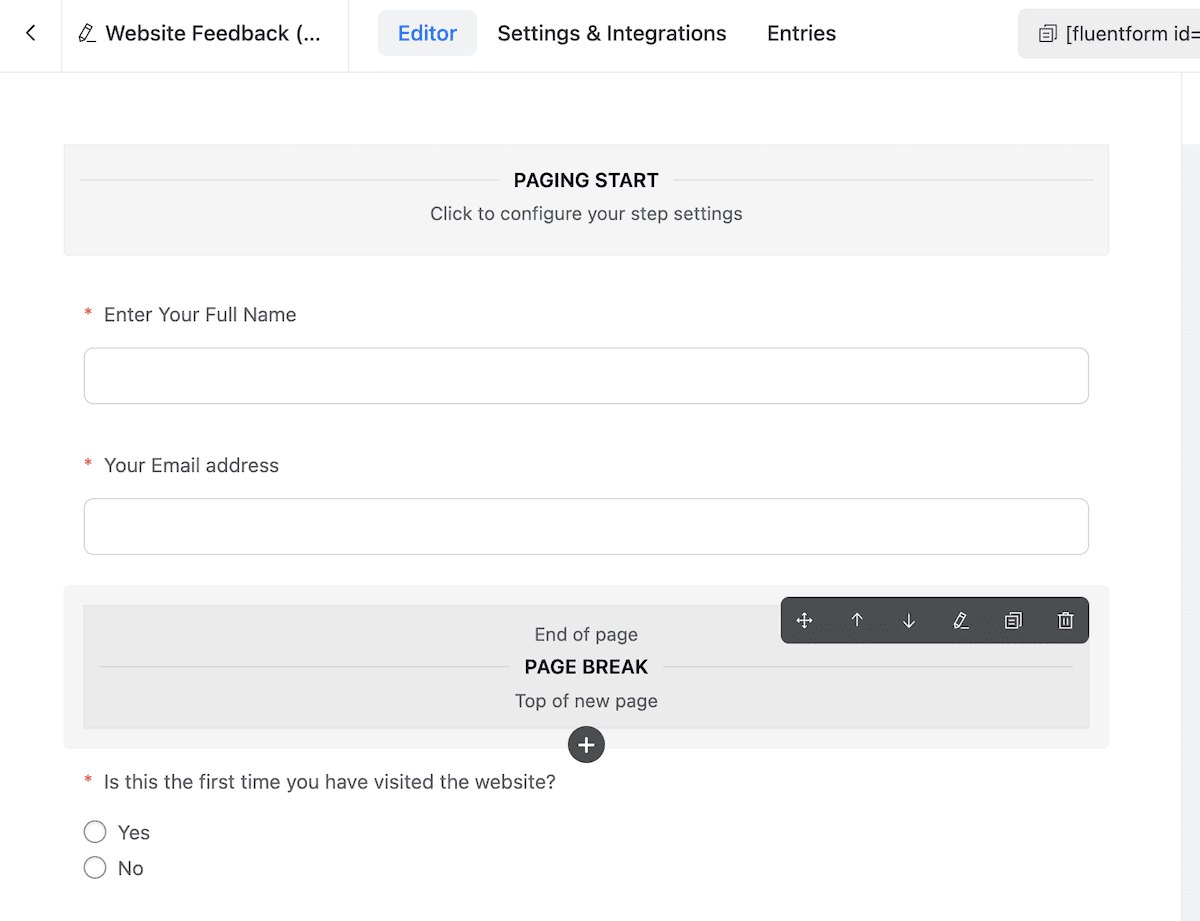Viewport: 1200px width, 921px height.
Task: Switch to the Editor tab
Action: 427,33
